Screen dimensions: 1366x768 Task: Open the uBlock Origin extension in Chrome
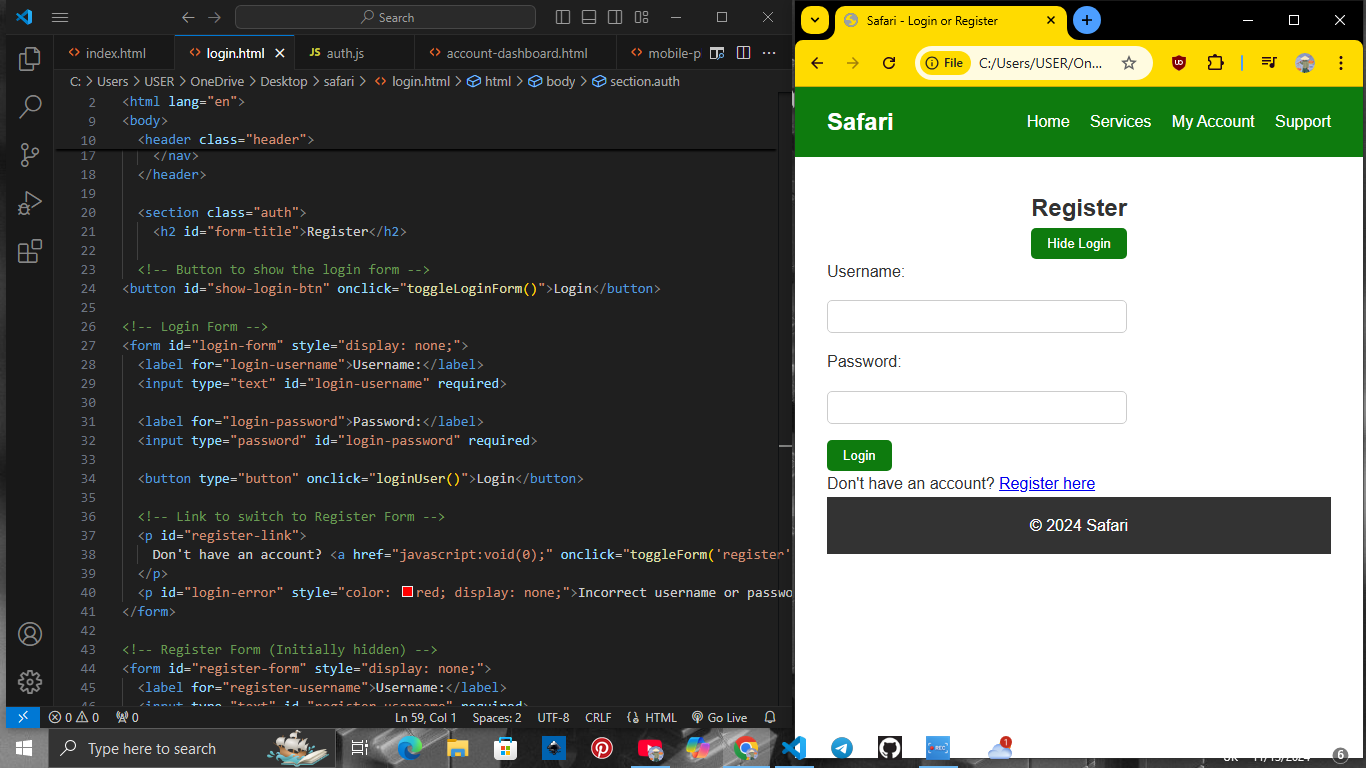[x=1179, y=62]
